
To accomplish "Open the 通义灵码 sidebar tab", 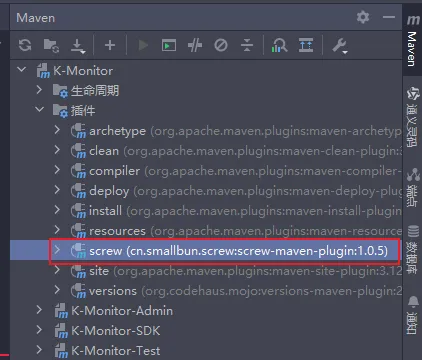I will [x=413, y=117].
